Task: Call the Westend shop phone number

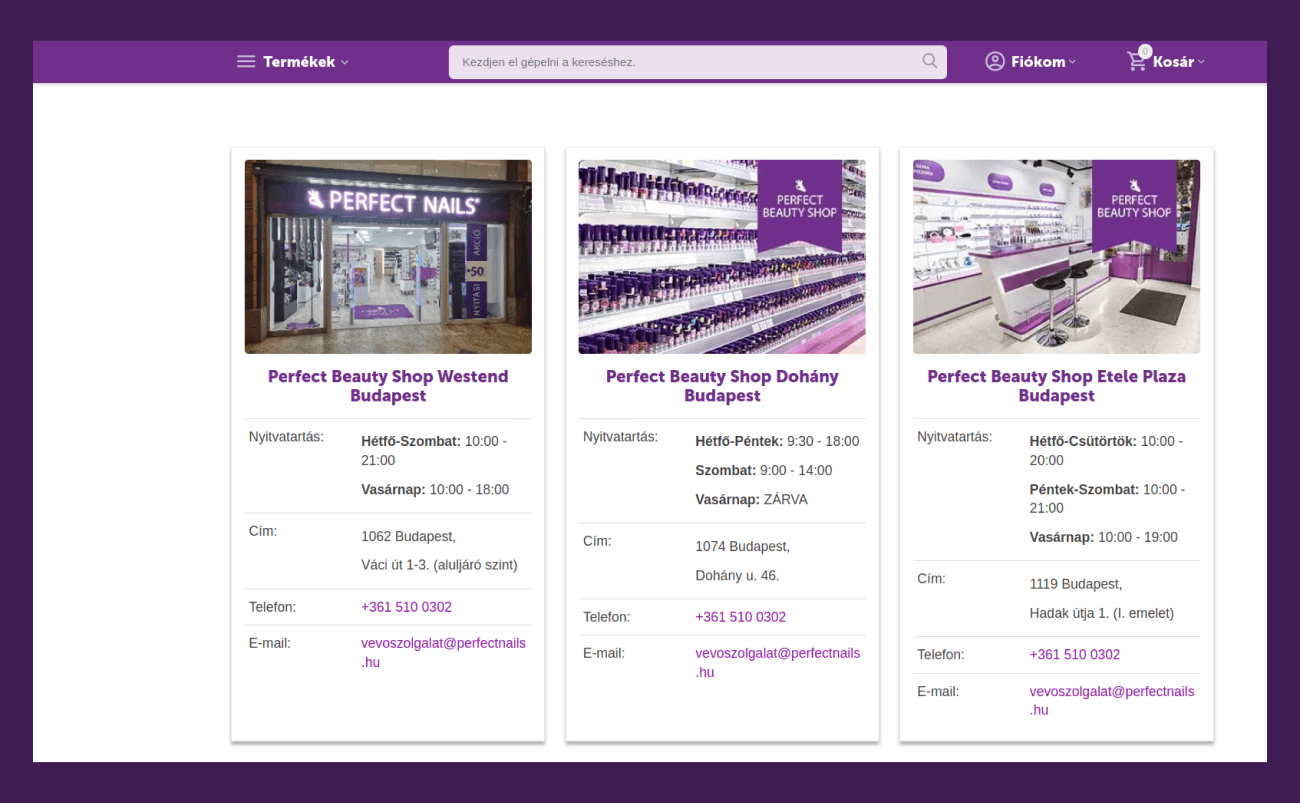Action: coord(406,607)
